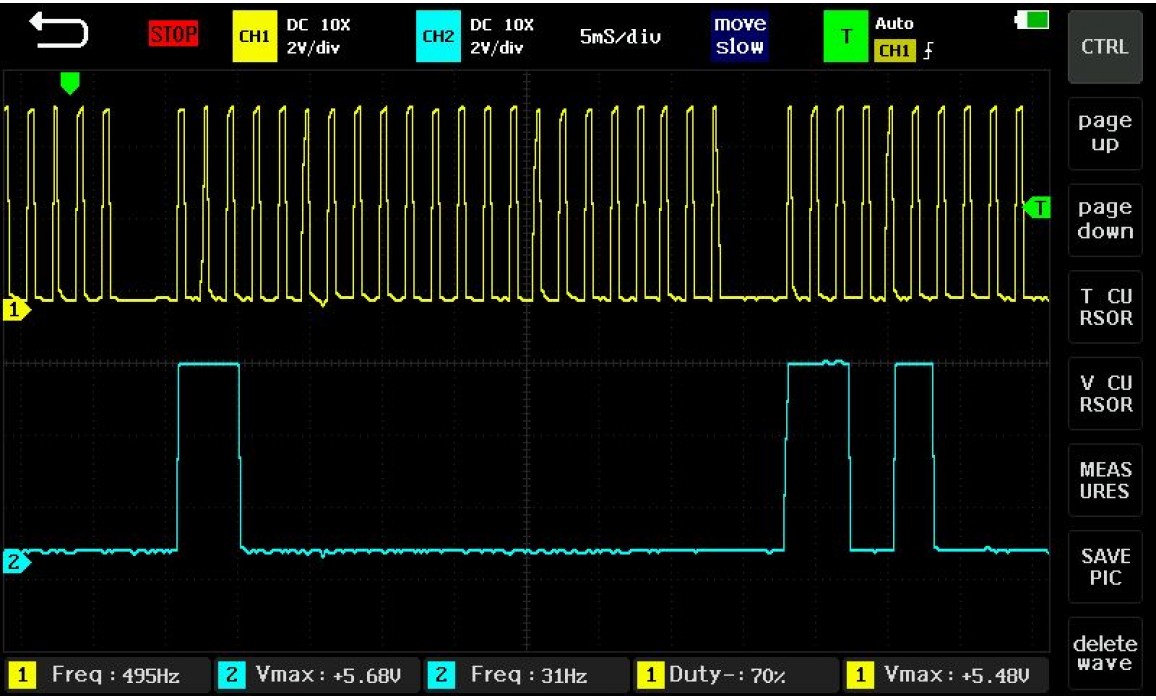Click the SAVE PIC button
Screen dimensions: 1156x700
[1104, 567]
